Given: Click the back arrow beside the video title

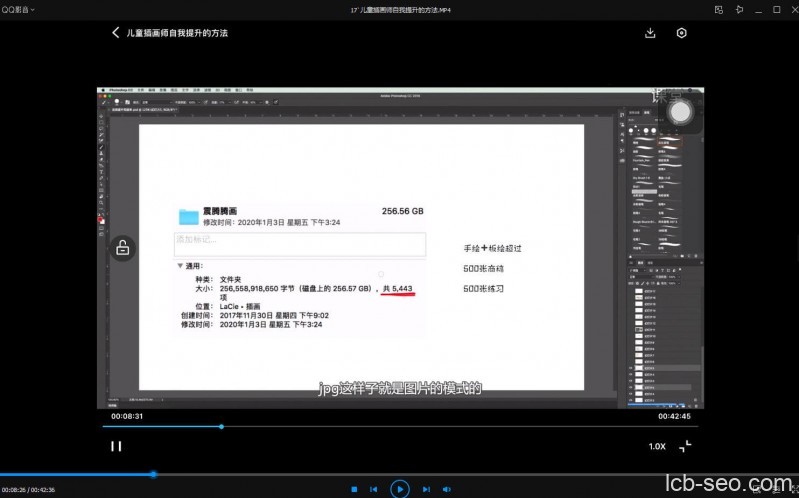Looking at the screenshot, I should click(115, 33).
